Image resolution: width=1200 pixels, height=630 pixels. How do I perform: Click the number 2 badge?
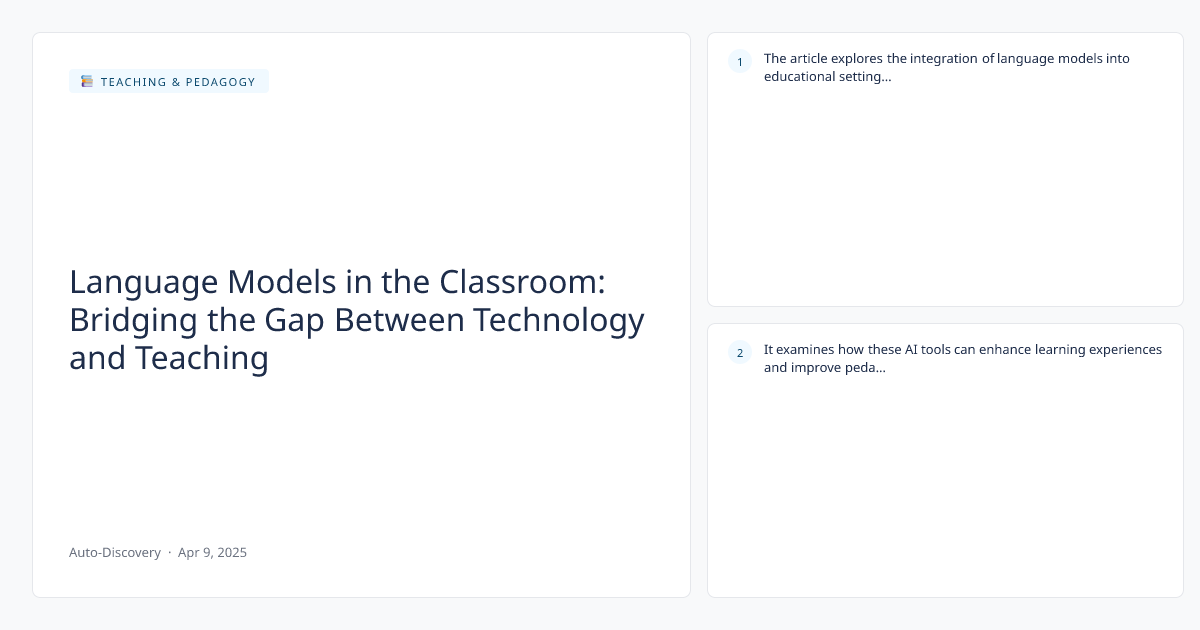pyautogui.click(x=740, y=352)
